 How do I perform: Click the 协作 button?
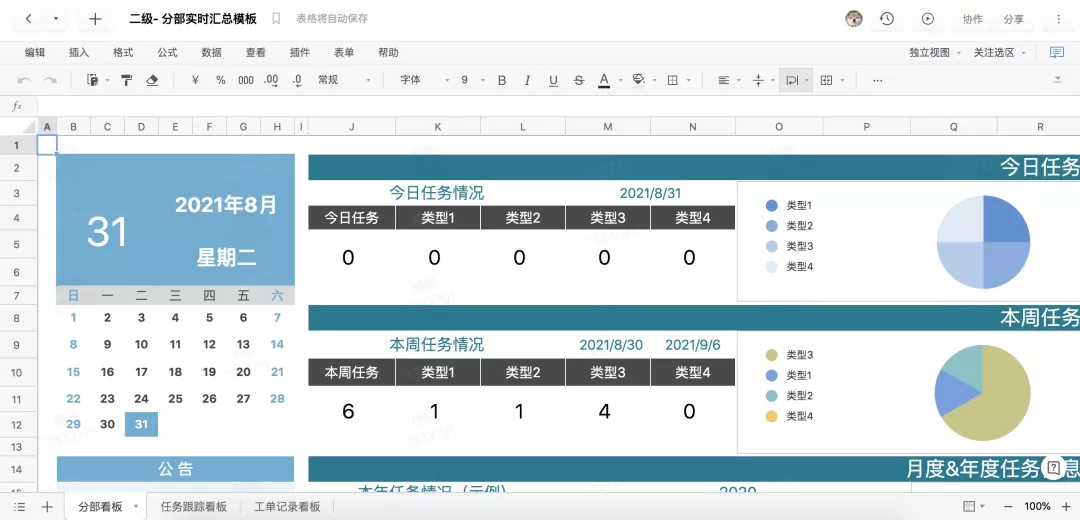973,19
